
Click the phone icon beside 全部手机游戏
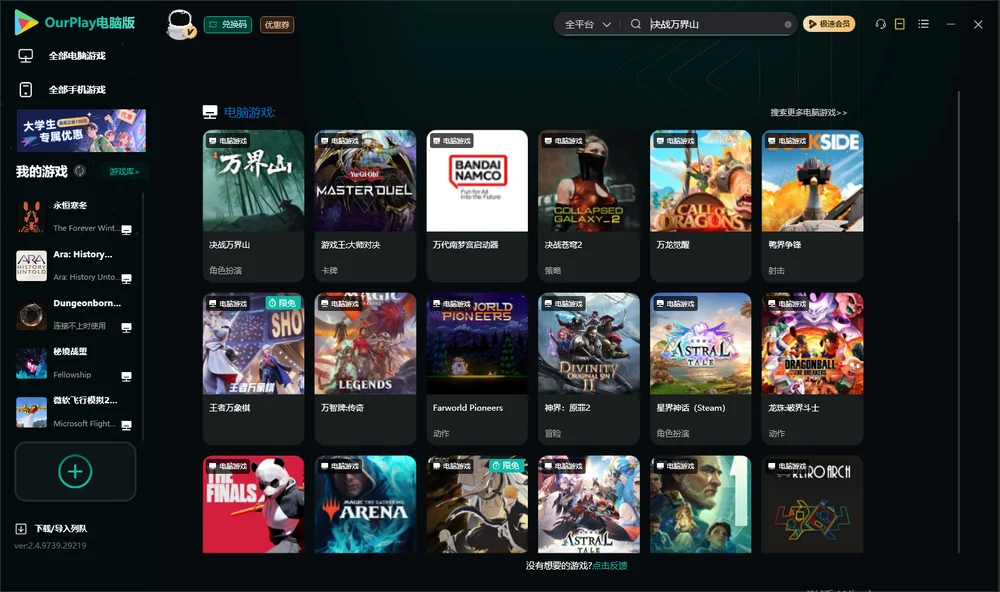click(26, 89)
